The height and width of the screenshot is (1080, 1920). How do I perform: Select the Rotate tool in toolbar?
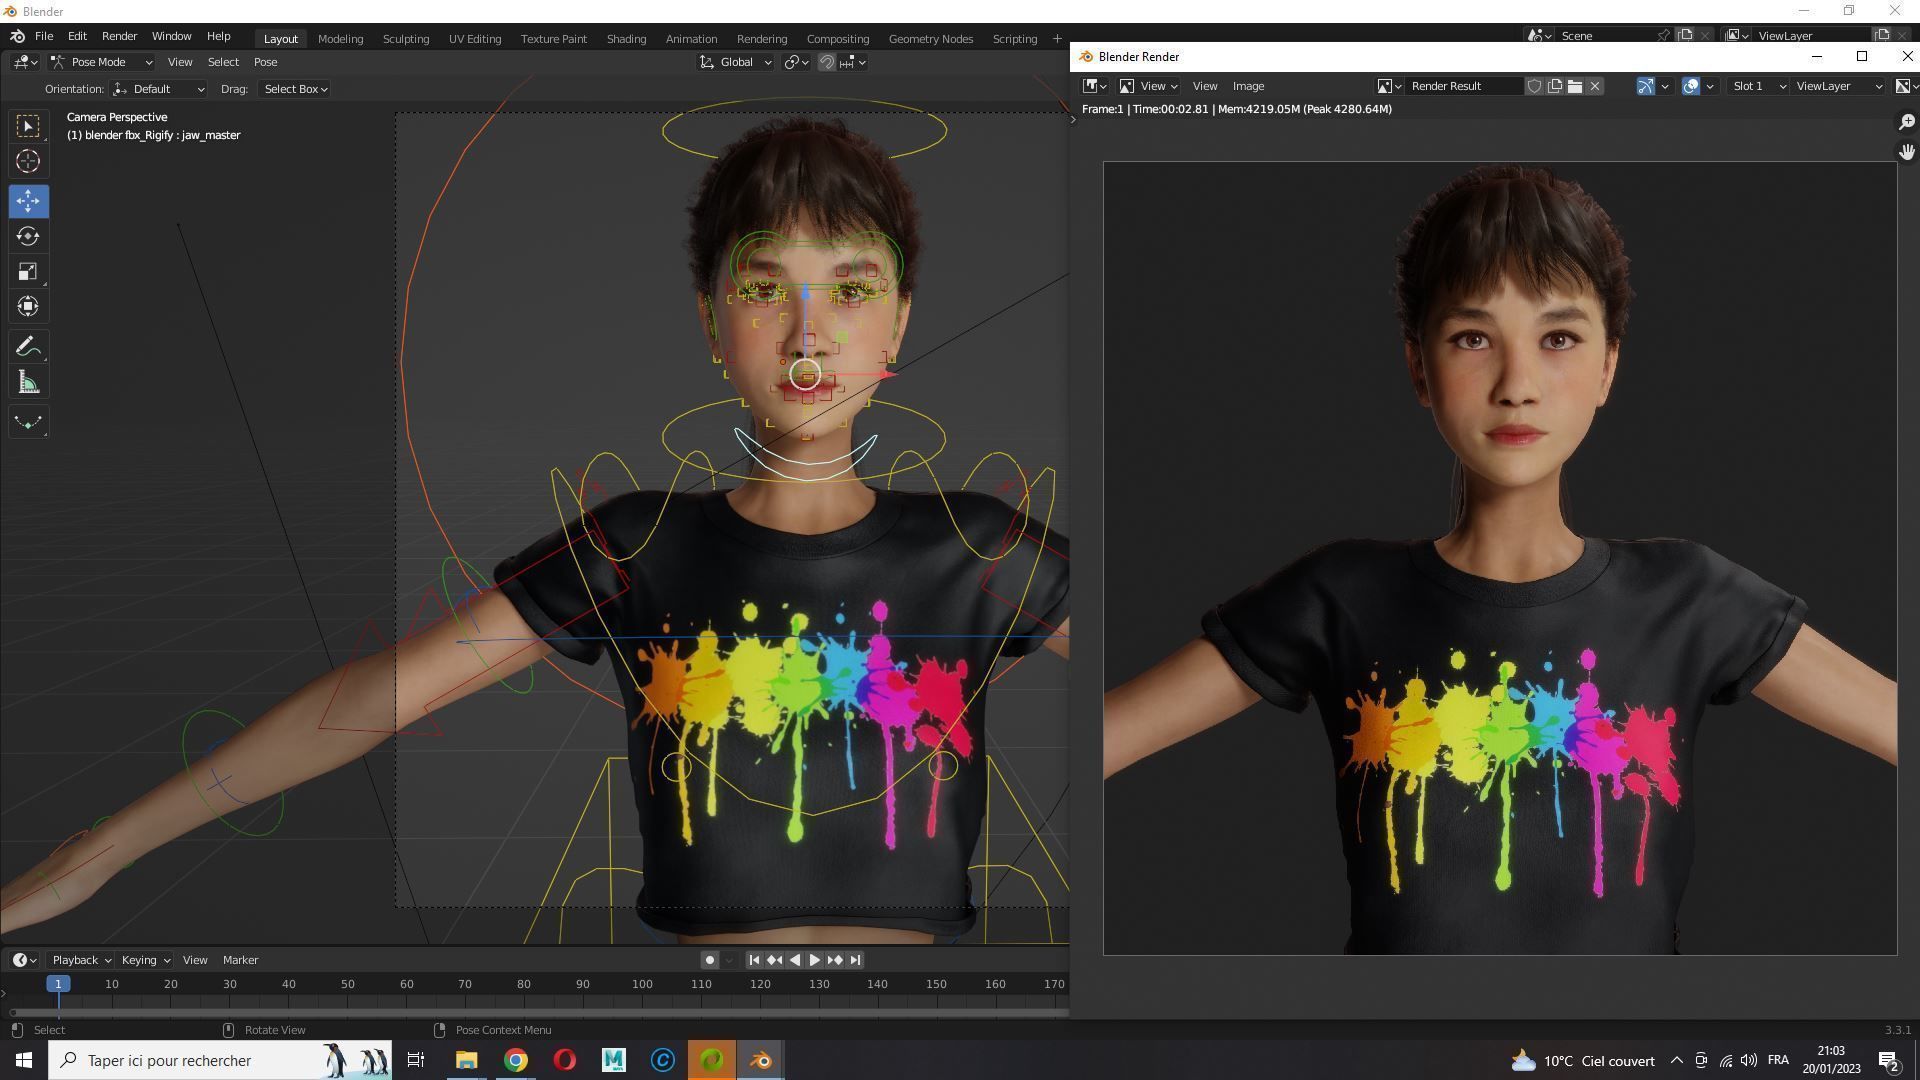28,236
